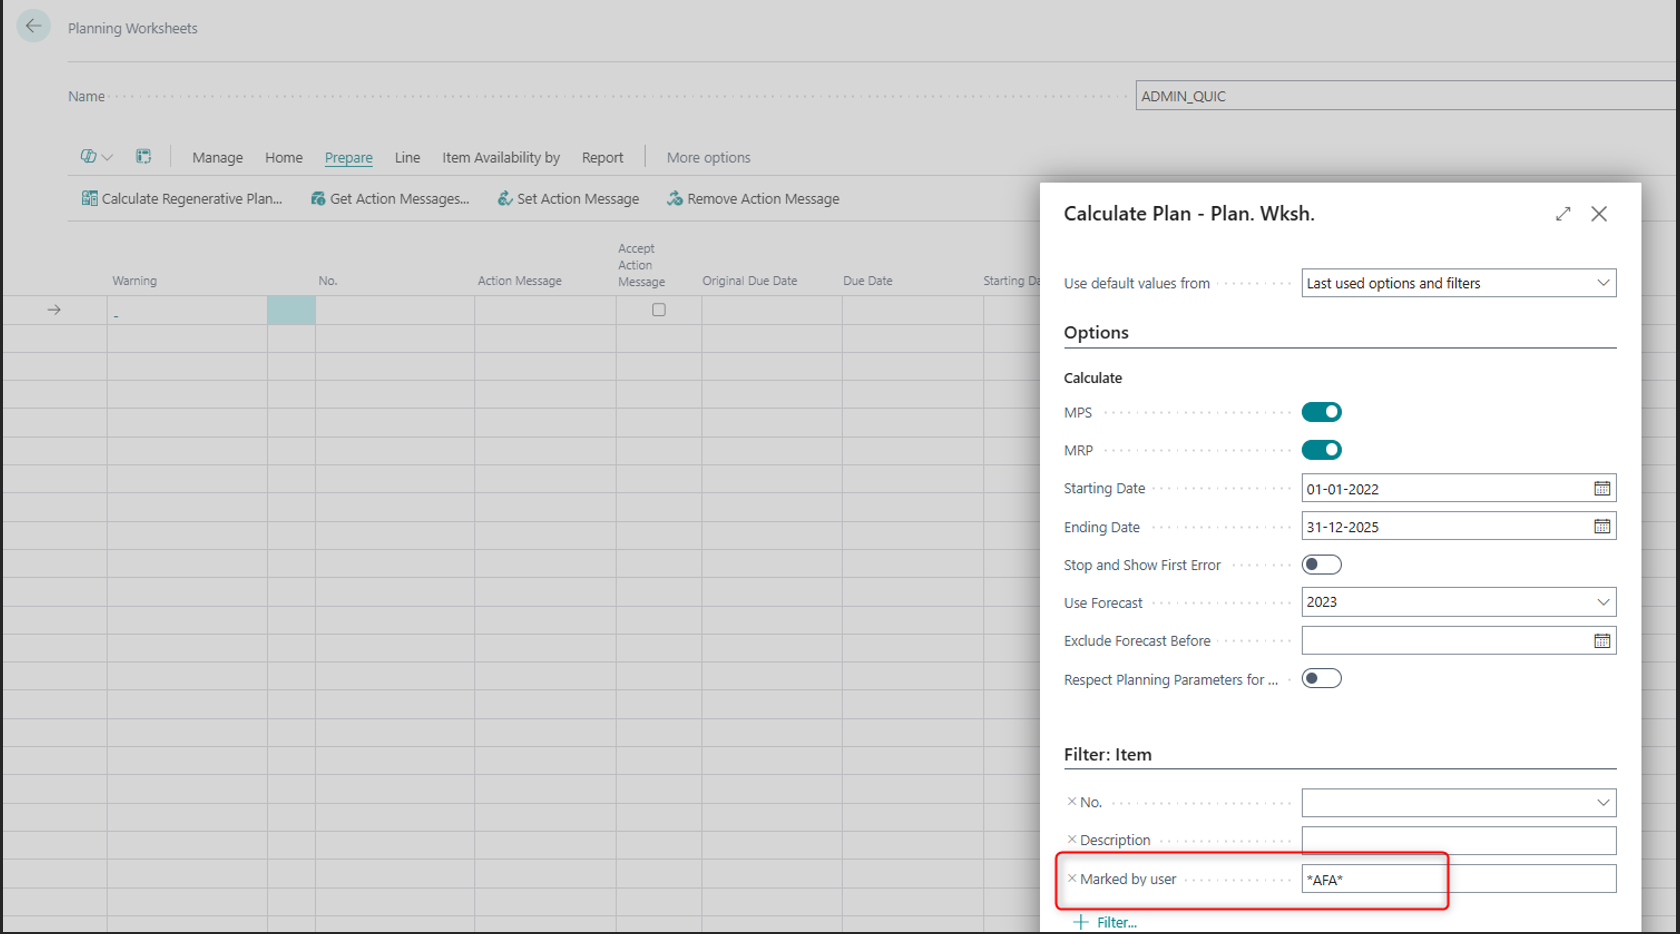The height and width of the screenshot is (934, 1680).
Task: Open the Ending Date calendar picker
Action: point(1601,527)
